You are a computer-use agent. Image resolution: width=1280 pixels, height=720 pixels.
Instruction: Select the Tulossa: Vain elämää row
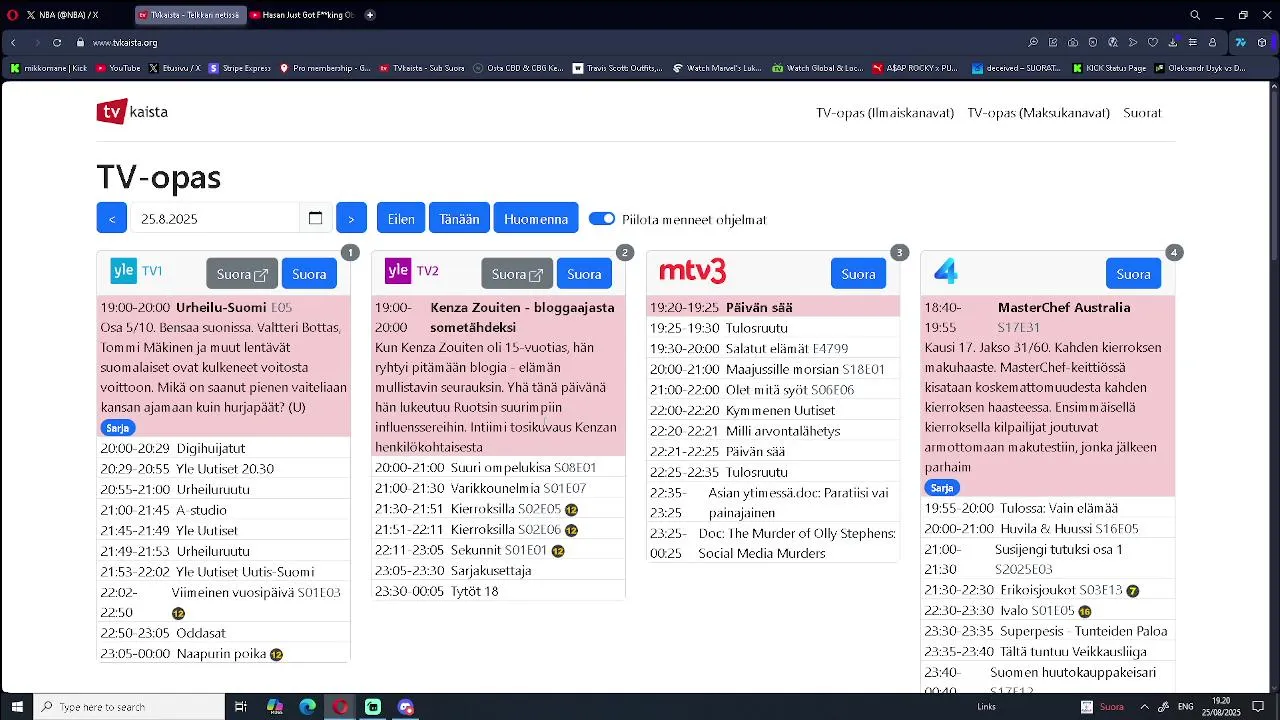click(x=1047, y=508)
